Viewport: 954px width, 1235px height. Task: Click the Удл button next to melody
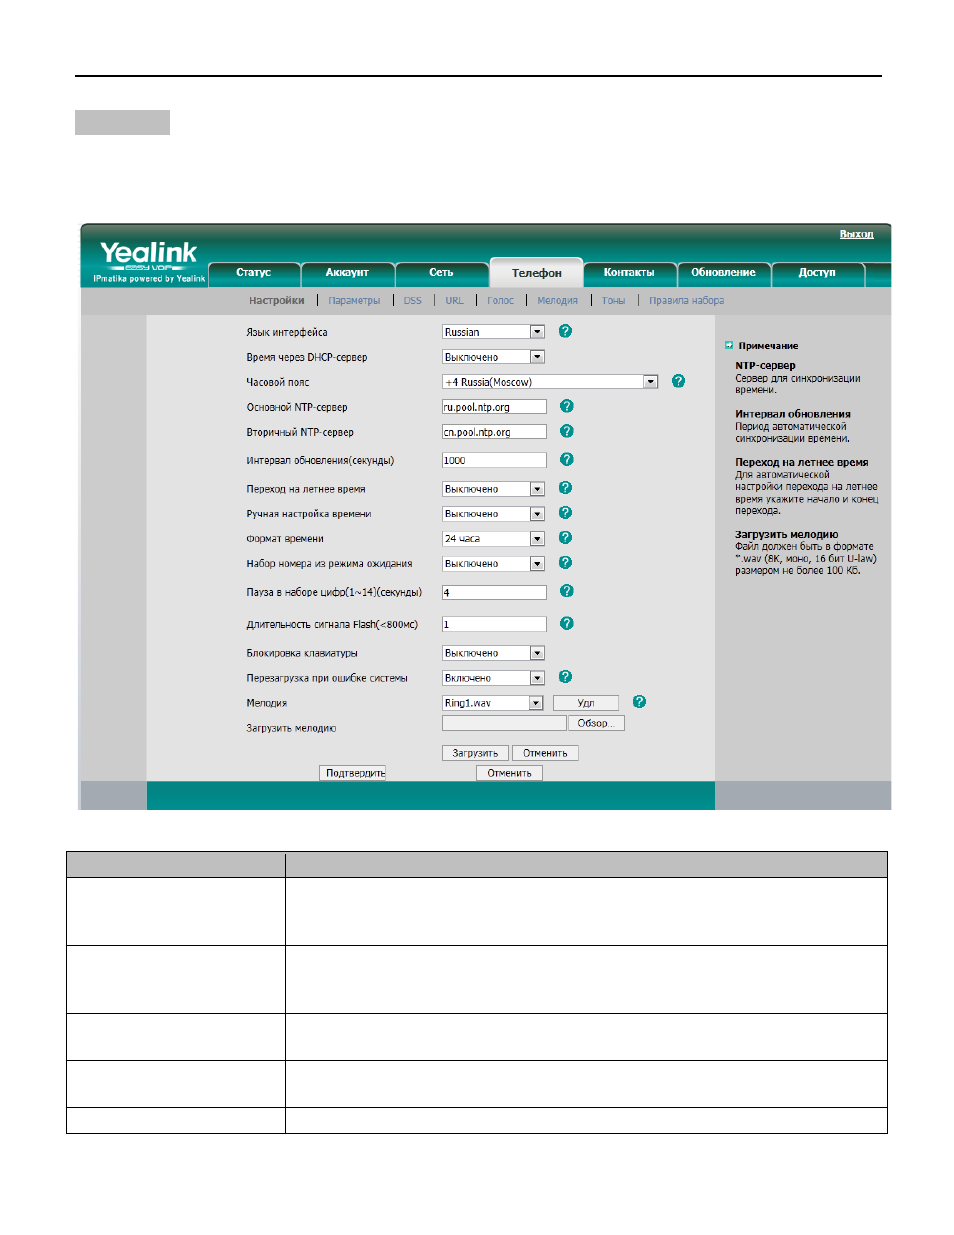pos(586,703)
